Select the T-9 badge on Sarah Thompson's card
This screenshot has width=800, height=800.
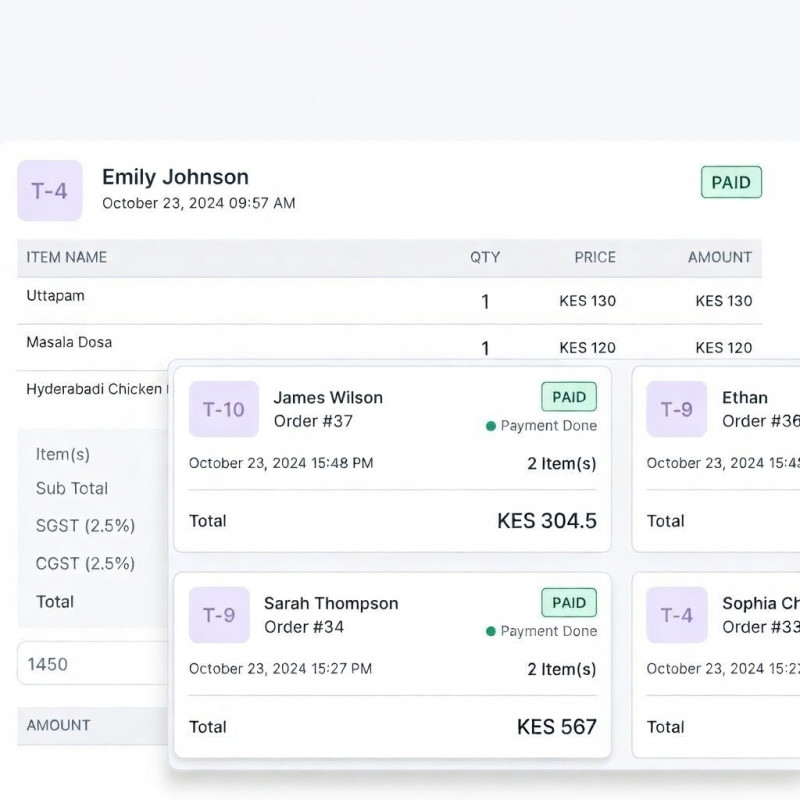point(219,615)
